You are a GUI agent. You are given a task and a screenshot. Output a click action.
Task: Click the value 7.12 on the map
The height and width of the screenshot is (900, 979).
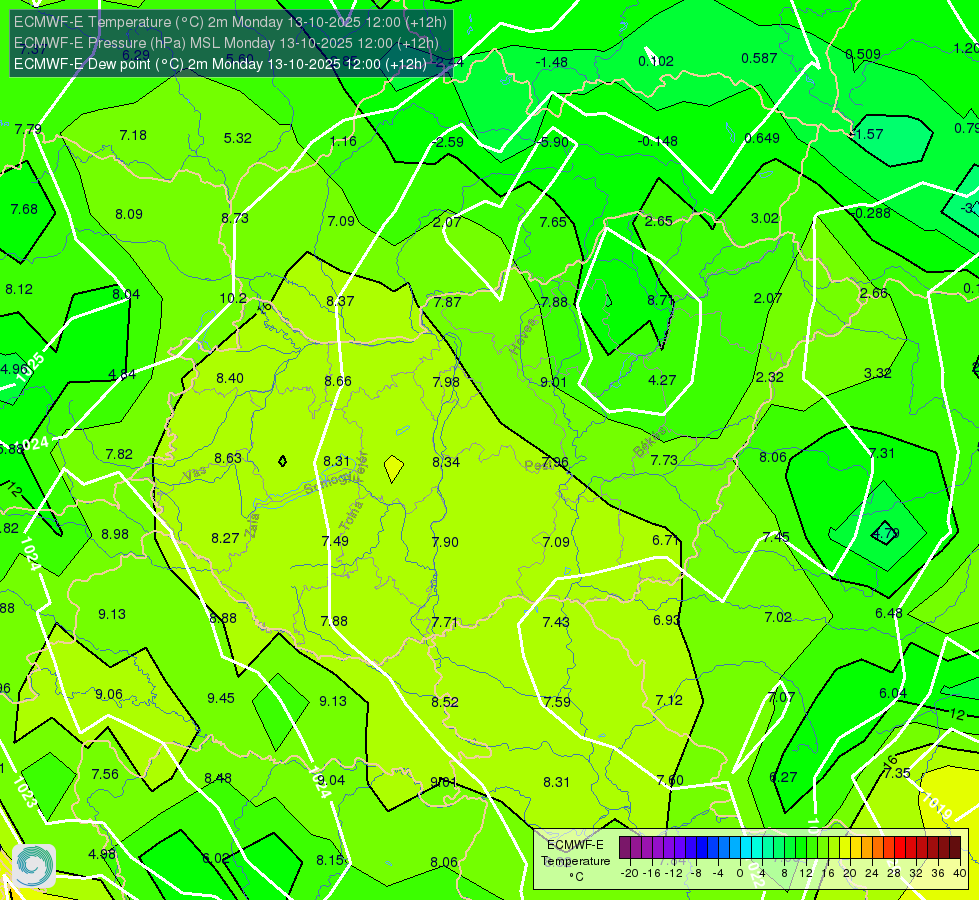[669, 700]
